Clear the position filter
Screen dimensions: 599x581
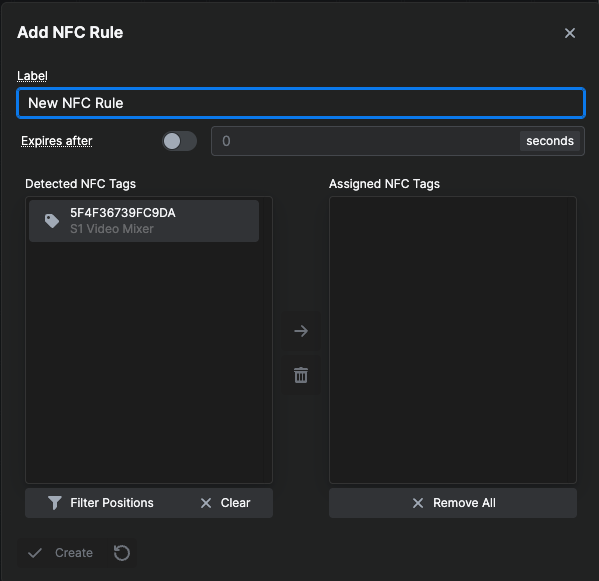point(225,503)
